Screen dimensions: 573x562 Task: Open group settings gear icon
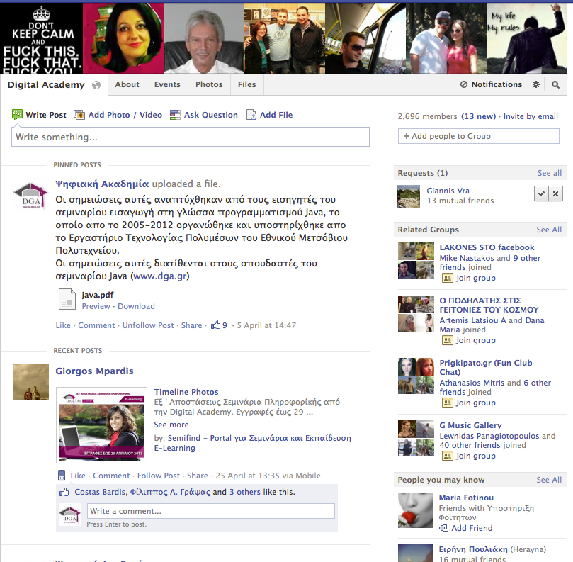coord(536,84)
